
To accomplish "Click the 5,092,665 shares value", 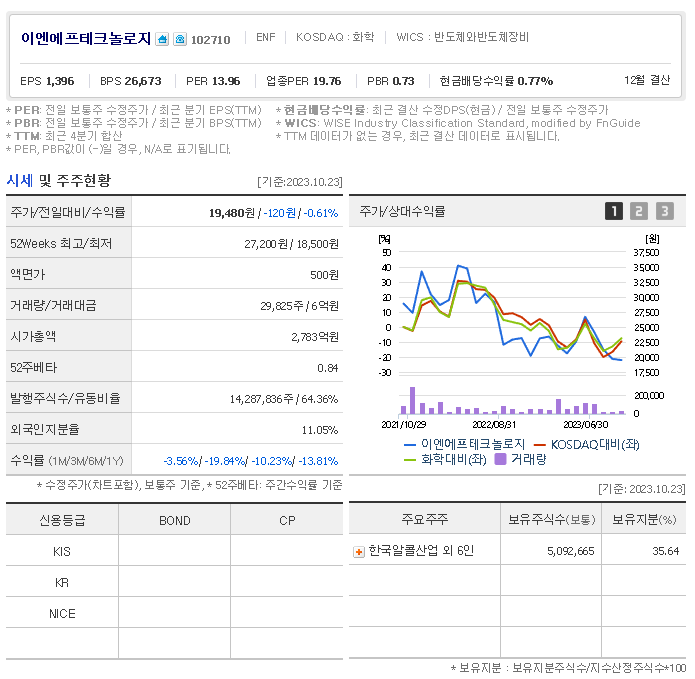I will pos(570,551).
